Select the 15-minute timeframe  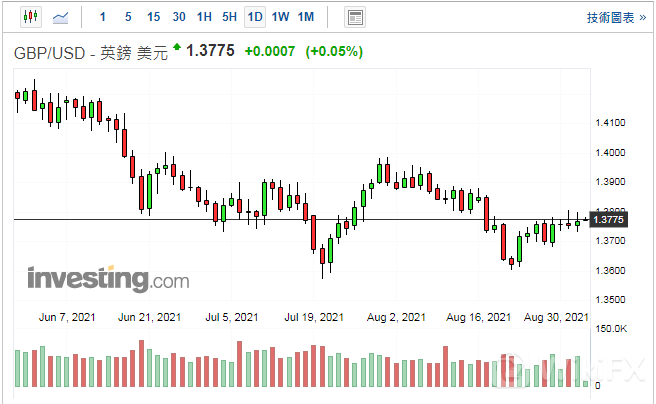click(152, 17)
